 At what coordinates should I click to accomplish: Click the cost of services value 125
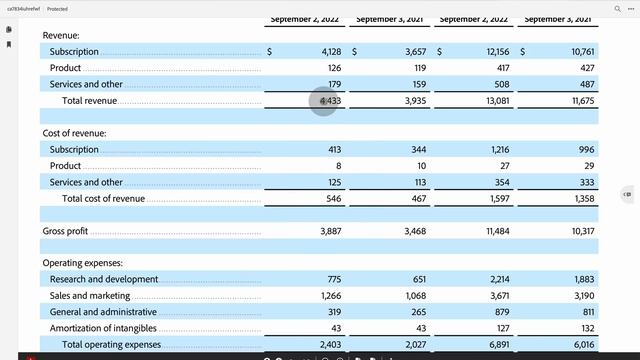[335, 182]
